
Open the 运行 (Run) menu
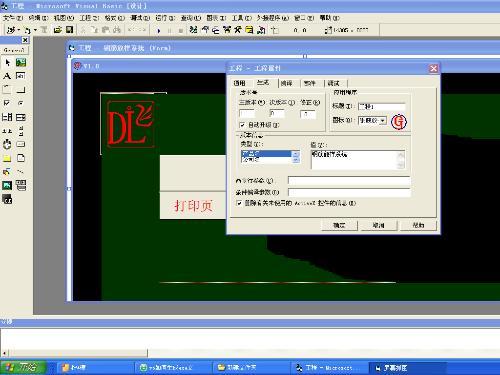(165, 18)
